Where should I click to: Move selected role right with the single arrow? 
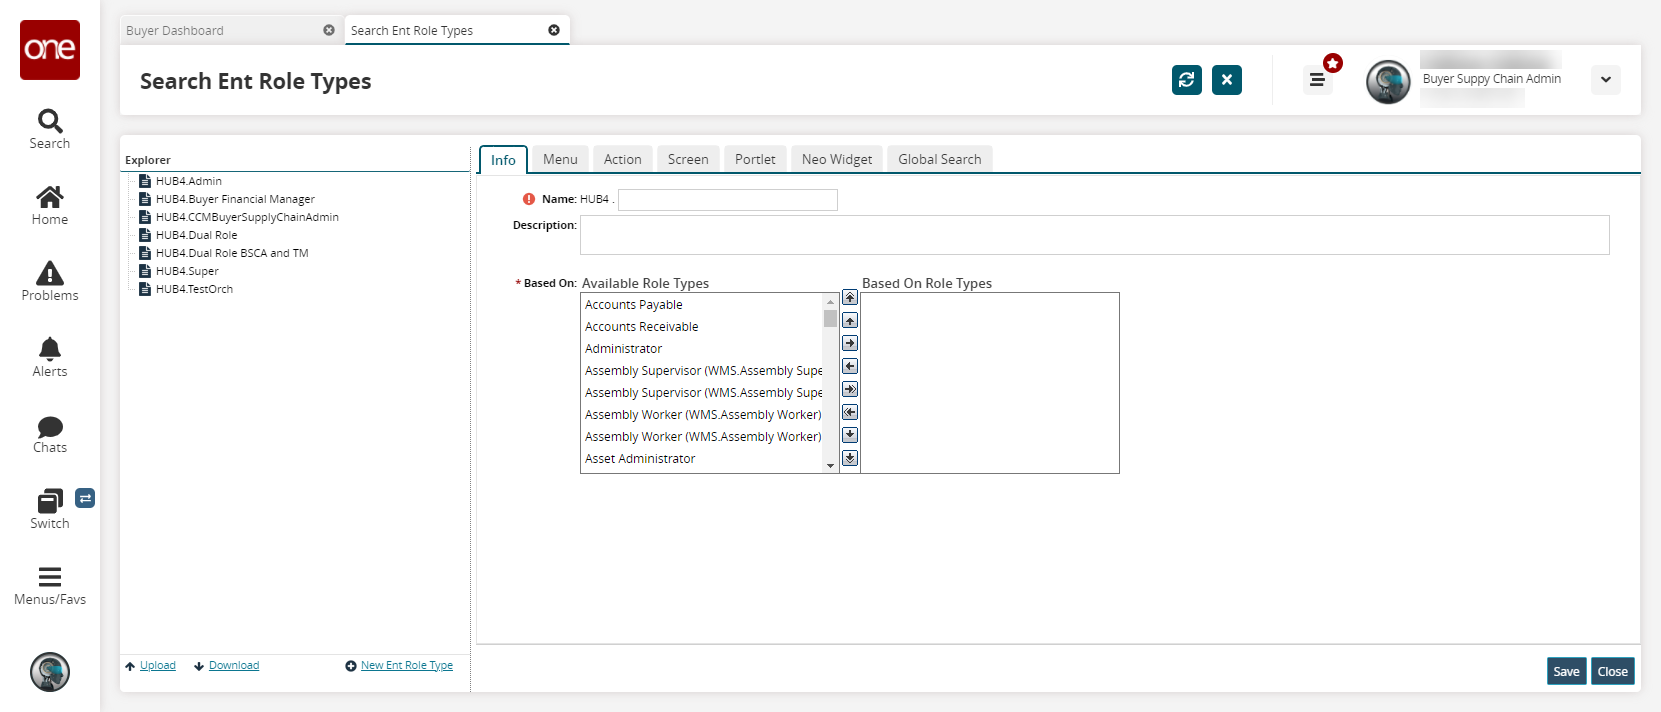(850, 343)
